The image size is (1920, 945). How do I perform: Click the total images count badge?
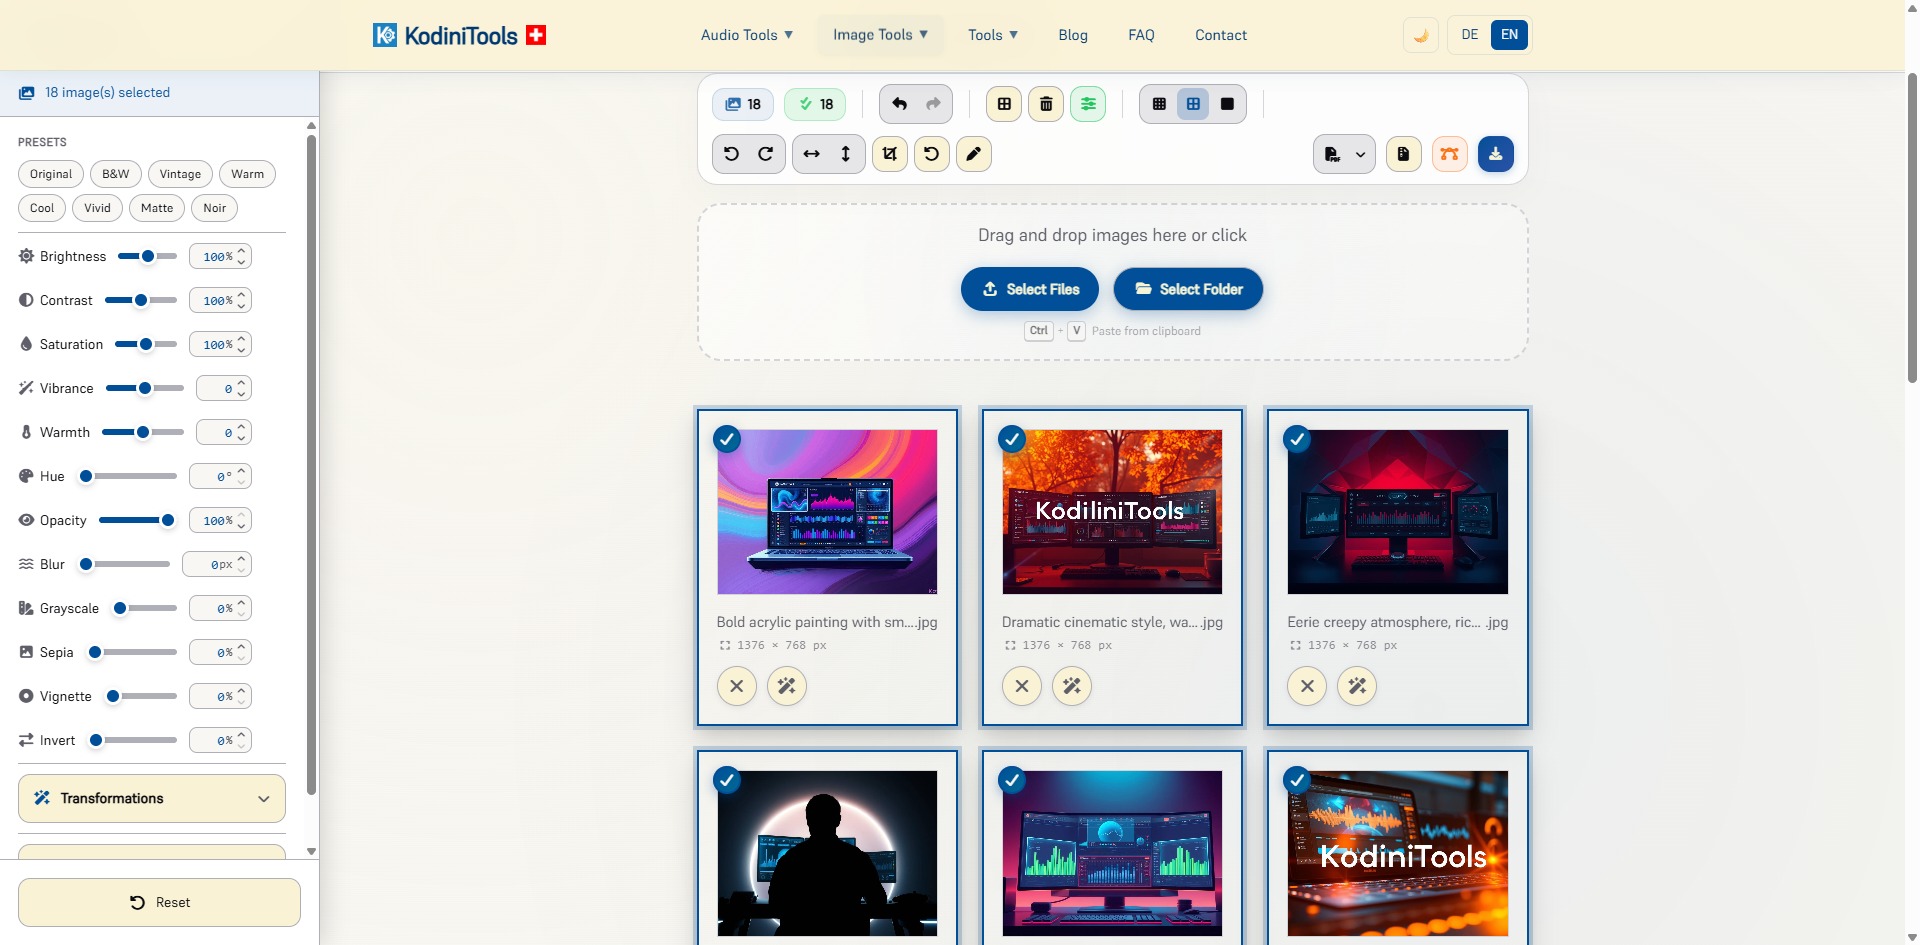[743, 104]
